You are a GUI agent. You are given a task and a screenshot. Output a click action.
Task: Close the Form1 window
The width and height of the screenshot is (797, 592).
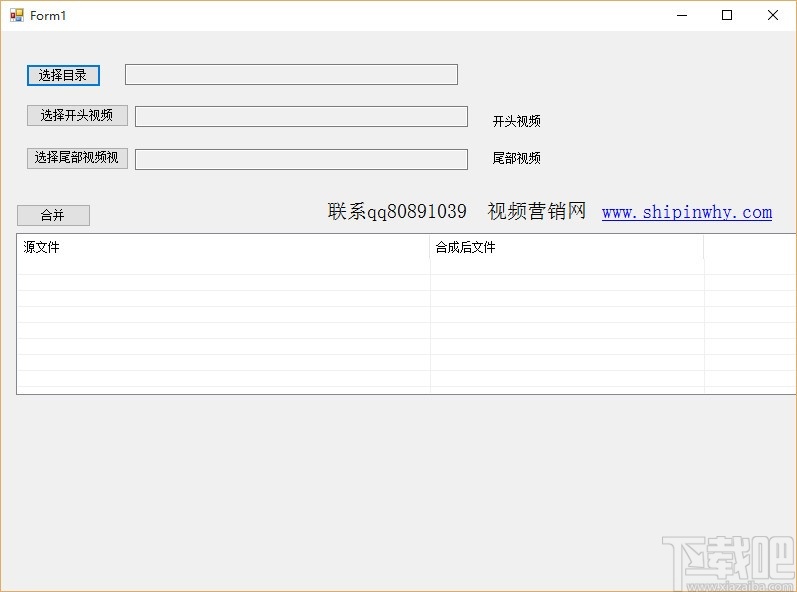[773, 15]
